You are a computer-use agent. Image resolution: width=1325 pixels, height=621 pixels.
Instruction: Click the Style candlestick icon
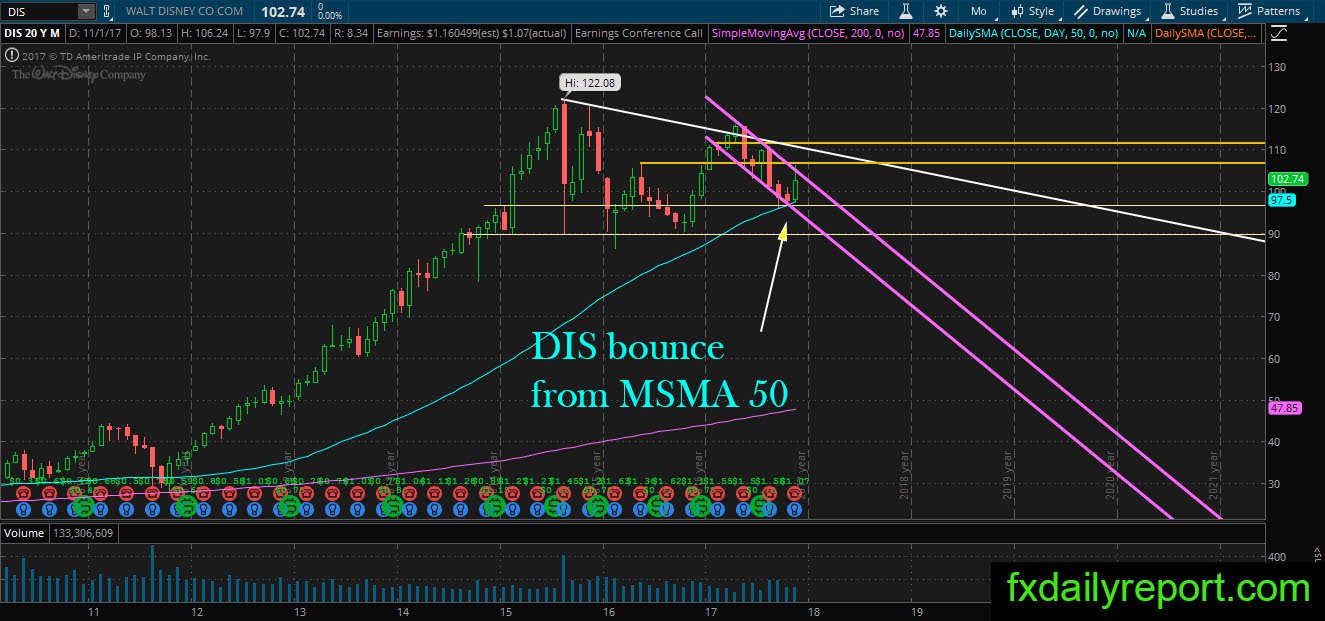(x=1017, y=11)
